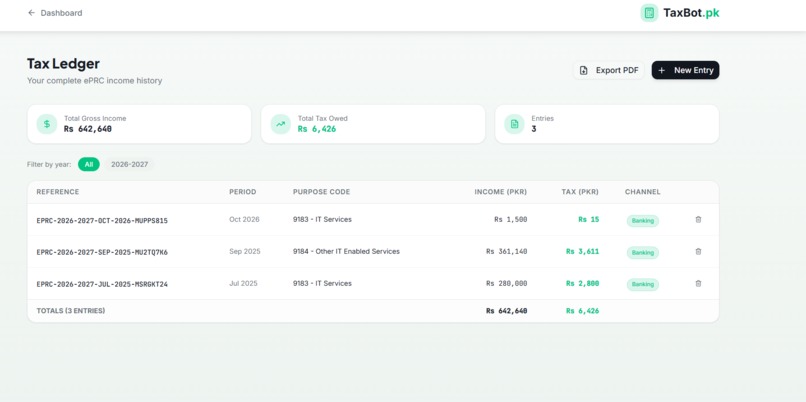This screenshot has height=402, width=806.
Task: Click the Rs 642,640 income in the totals row
Action: [x=506, y=311]
